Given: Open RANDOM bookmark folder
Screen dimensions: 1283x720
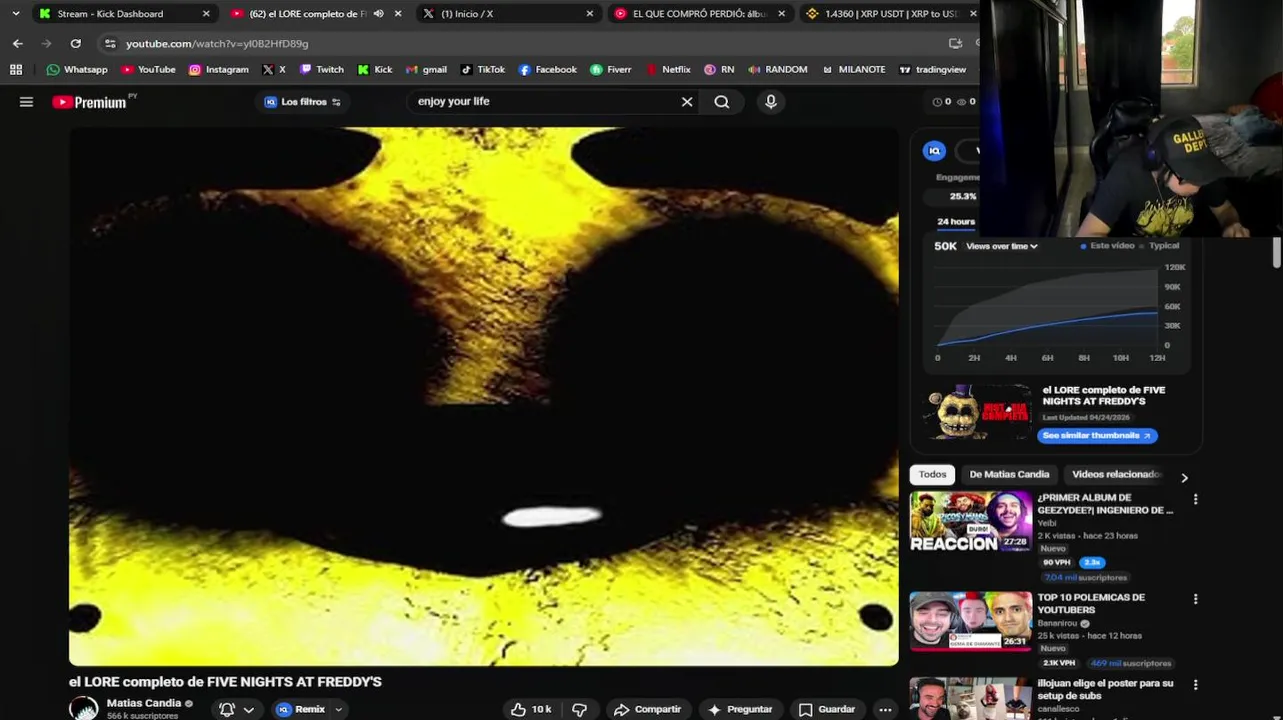Looking at the screenshot, I should pyautogui.click(x=777, y=69).
